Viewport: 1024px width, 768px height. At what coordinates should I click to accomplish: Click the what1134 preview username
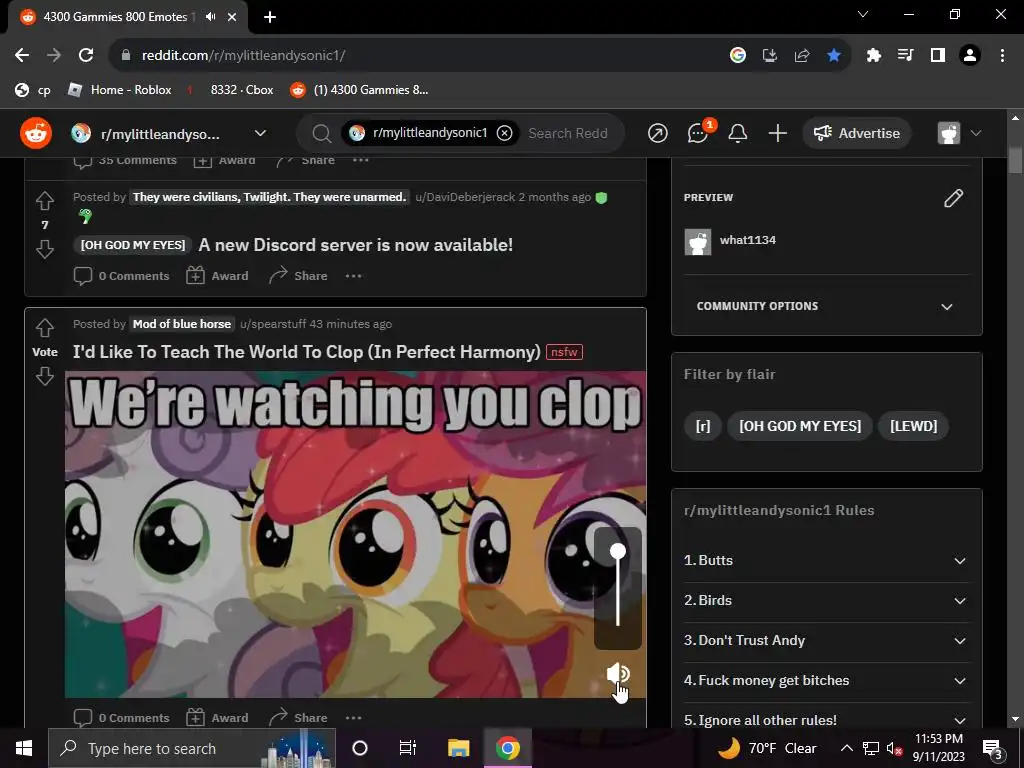coord(748,240)
